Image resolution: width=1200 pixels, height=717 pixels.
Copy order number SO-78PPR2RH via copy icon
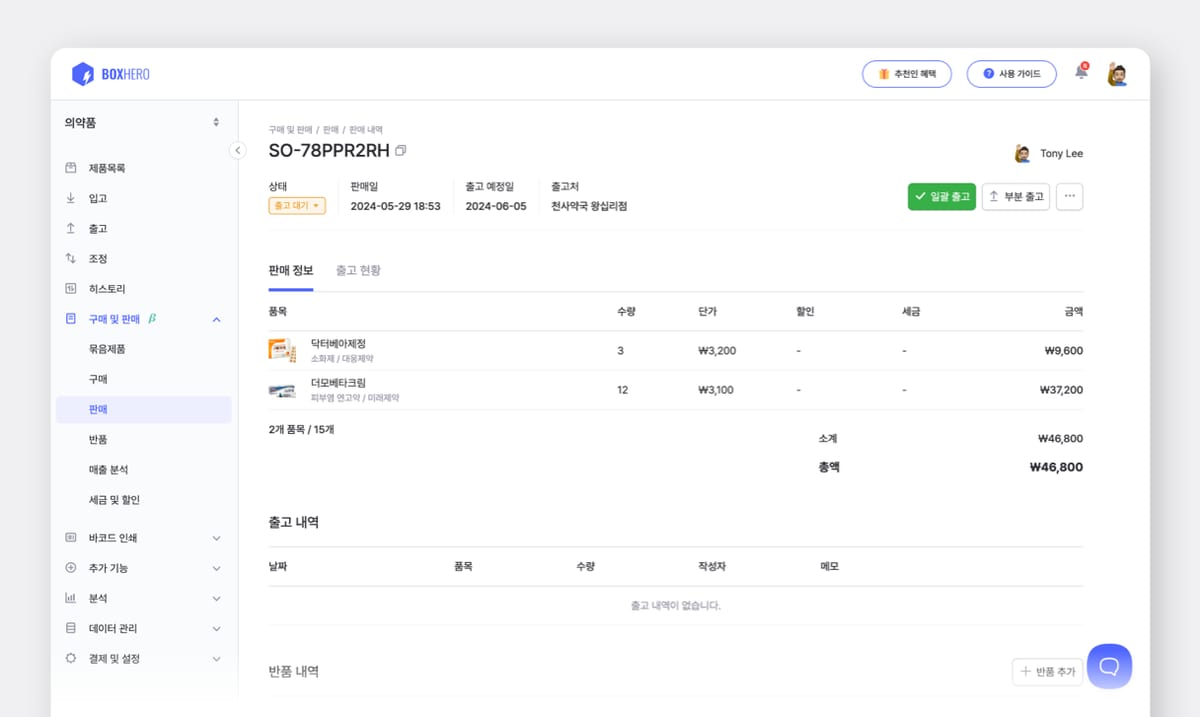[x=402, y=148]
